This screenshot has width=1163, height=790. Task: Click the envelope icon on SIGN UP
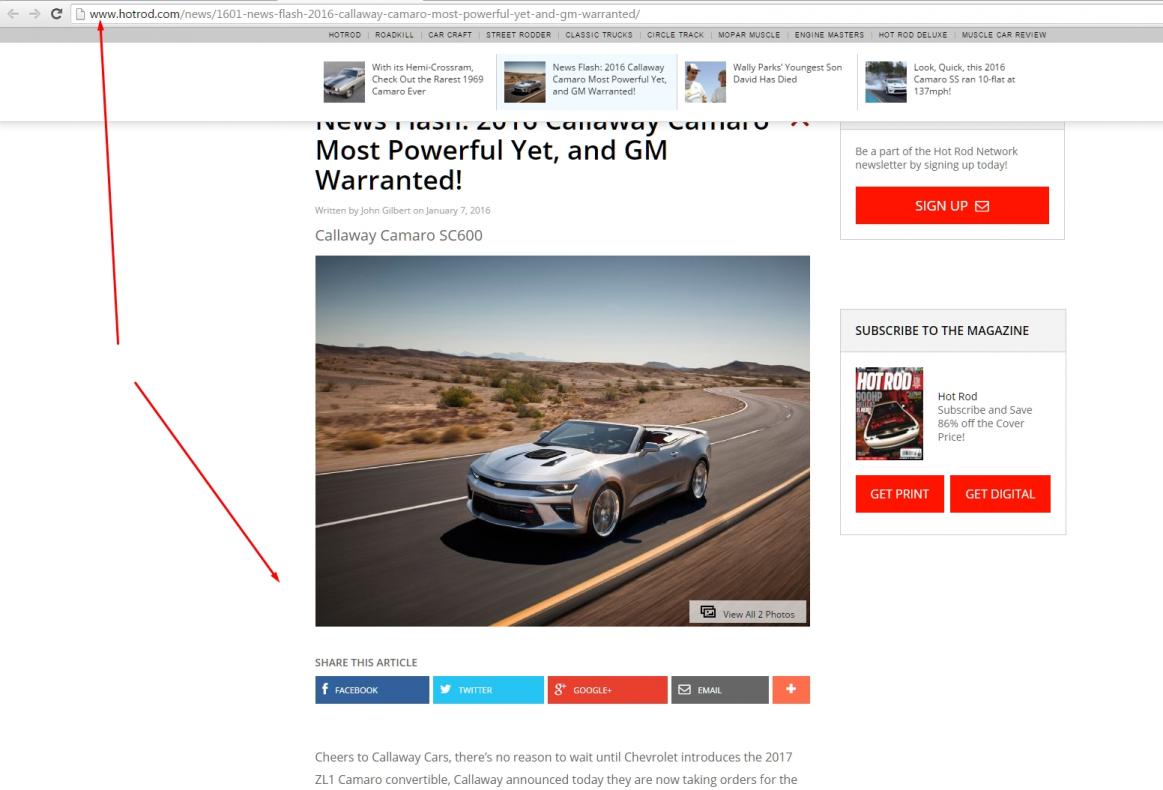click(x=982, y=206)
